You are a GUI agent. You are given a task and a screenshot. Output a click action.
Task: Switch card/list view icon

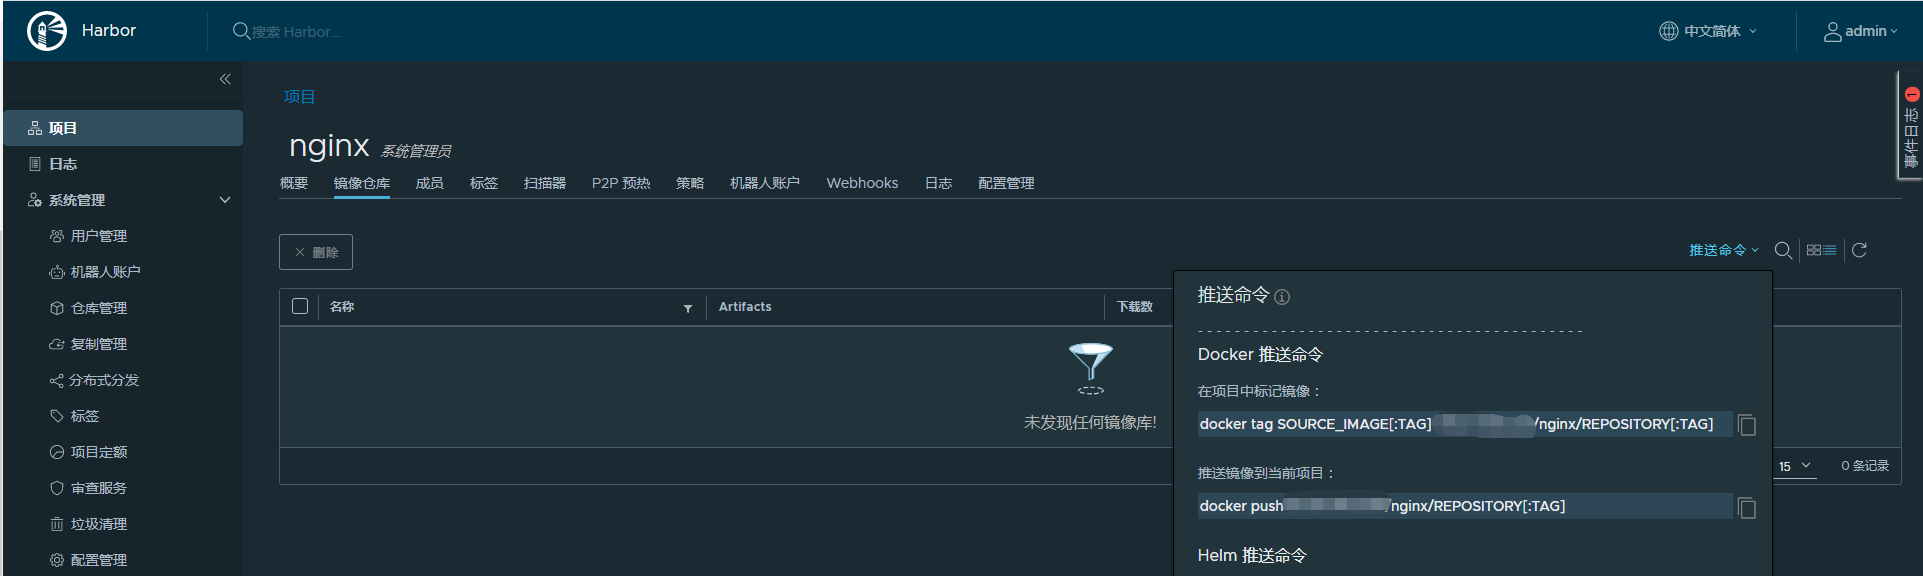click(x=1821, y=250)
